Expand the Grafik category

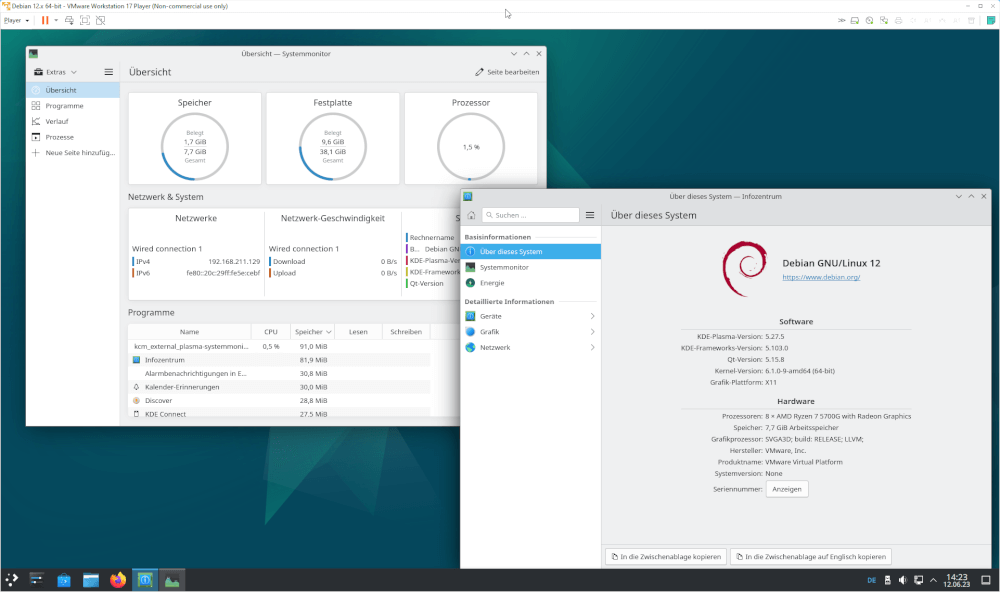point(531,332)
